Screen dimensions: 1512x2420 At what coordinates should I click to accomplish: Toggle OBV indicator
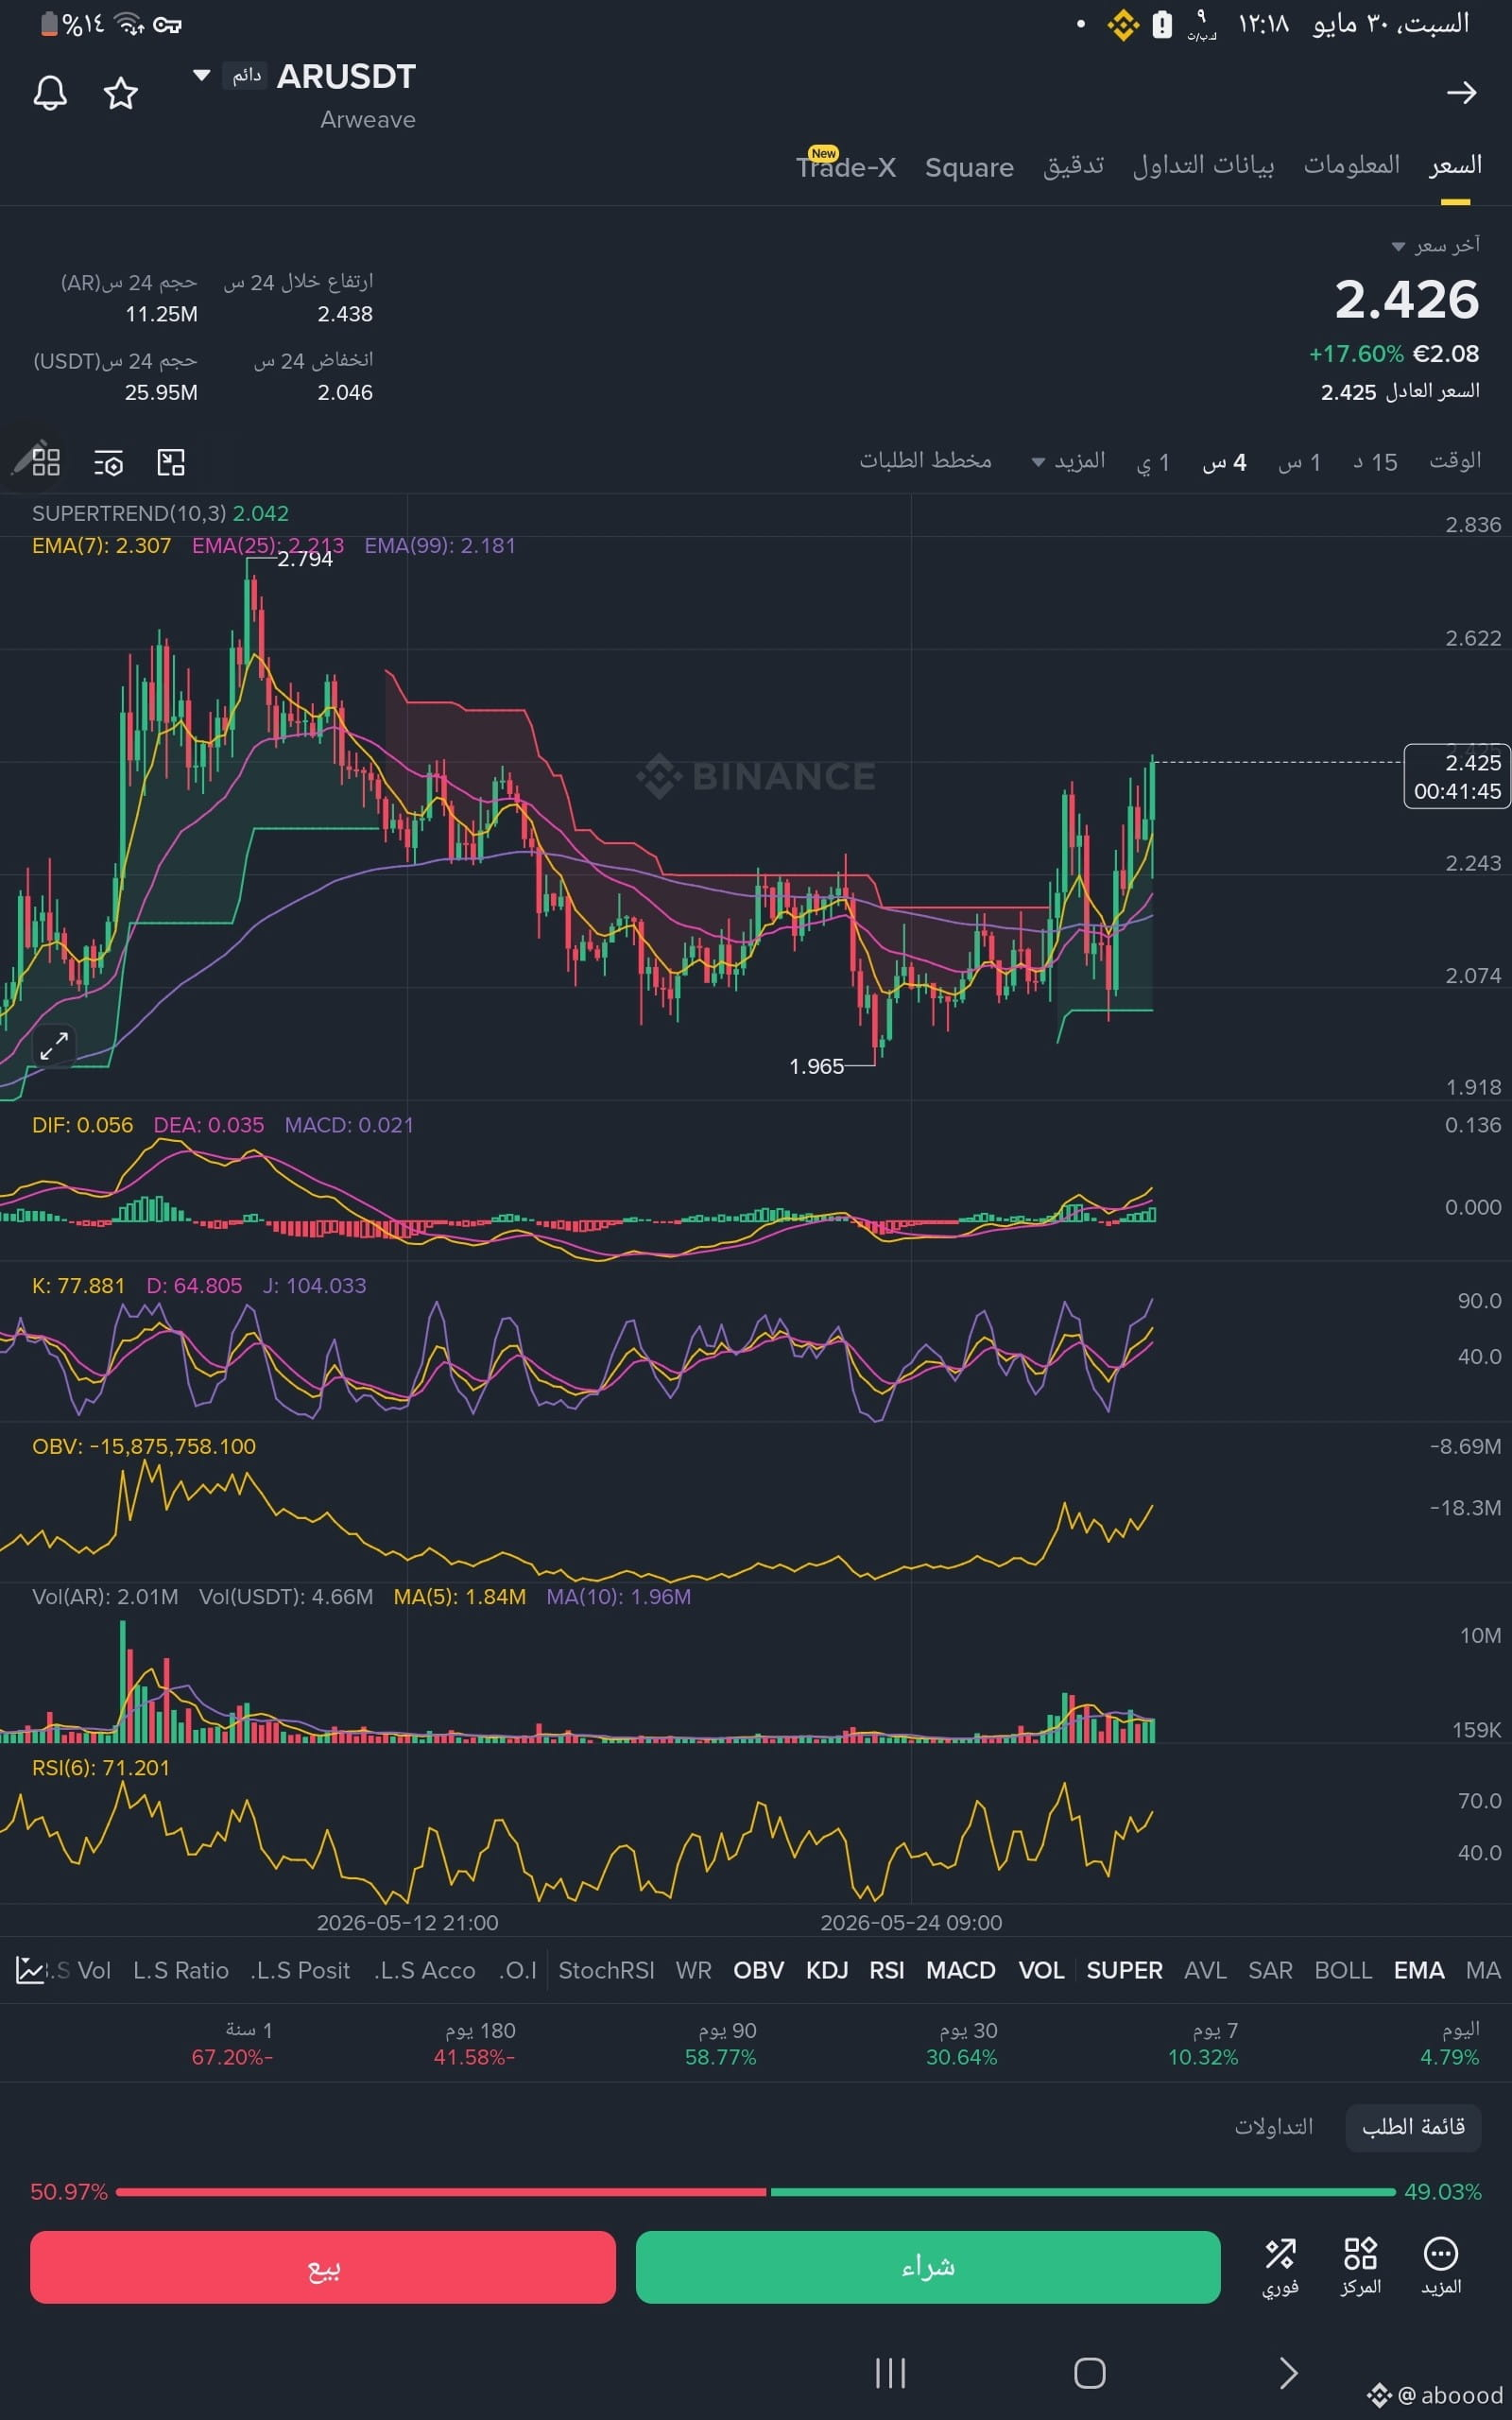[x=758, y=1970]
